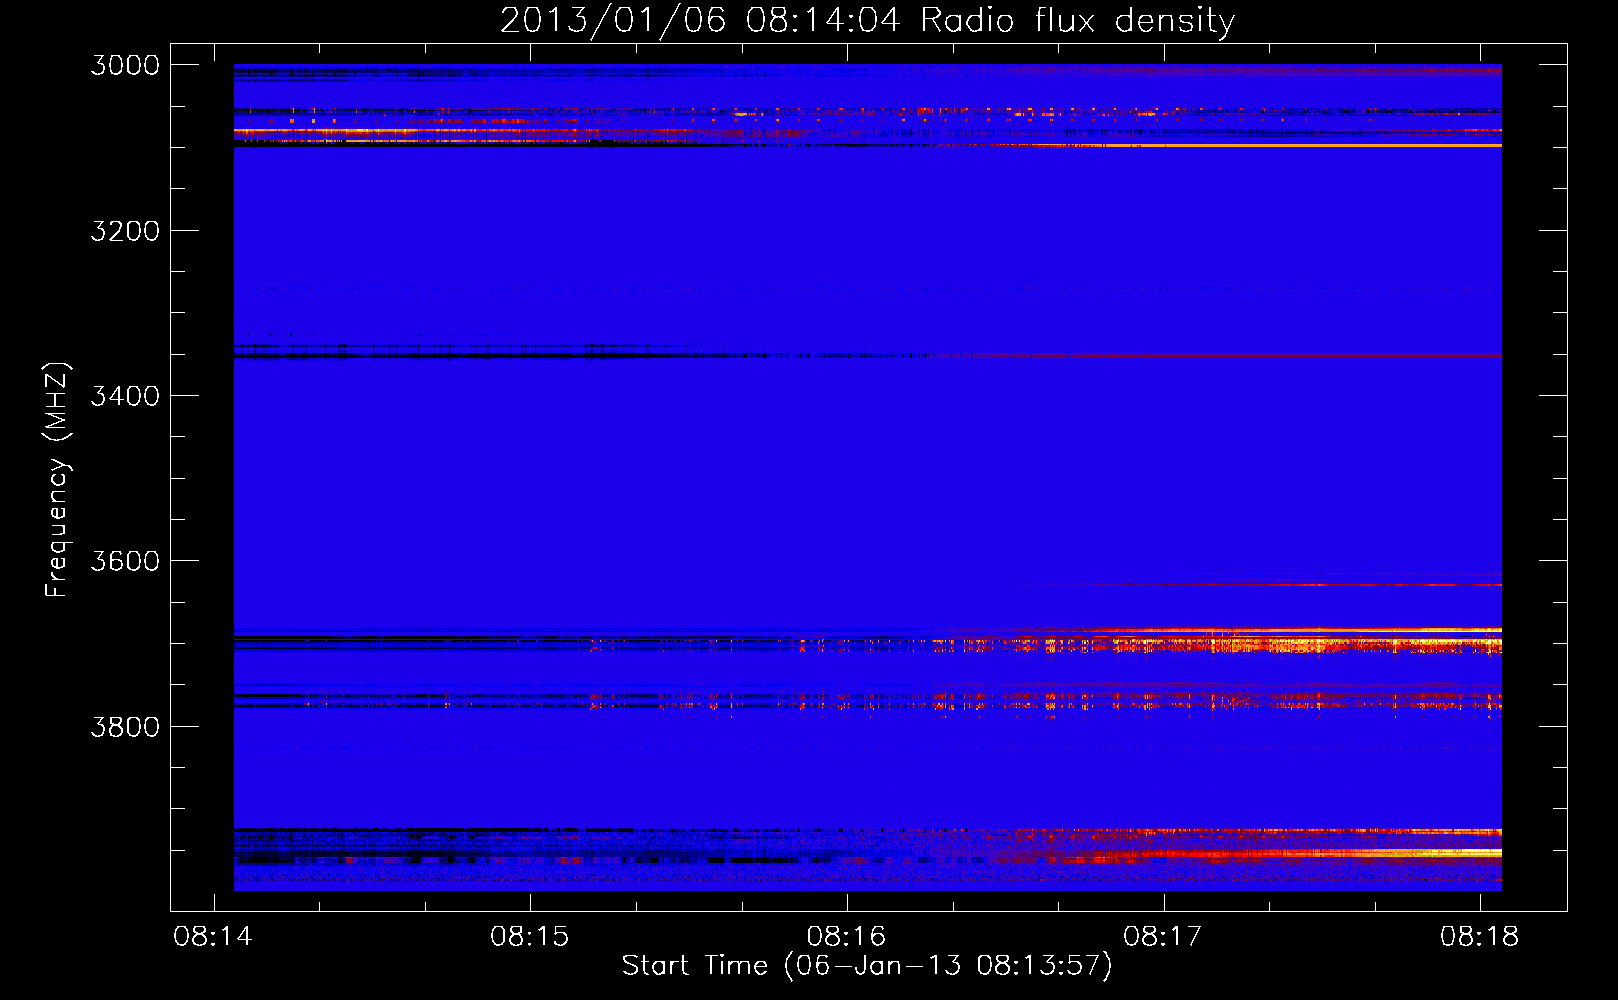Click the 3200 frequency tick label
Image resolution: width=1618 pixels, height=1000 pixels.
tap(125, 231)
